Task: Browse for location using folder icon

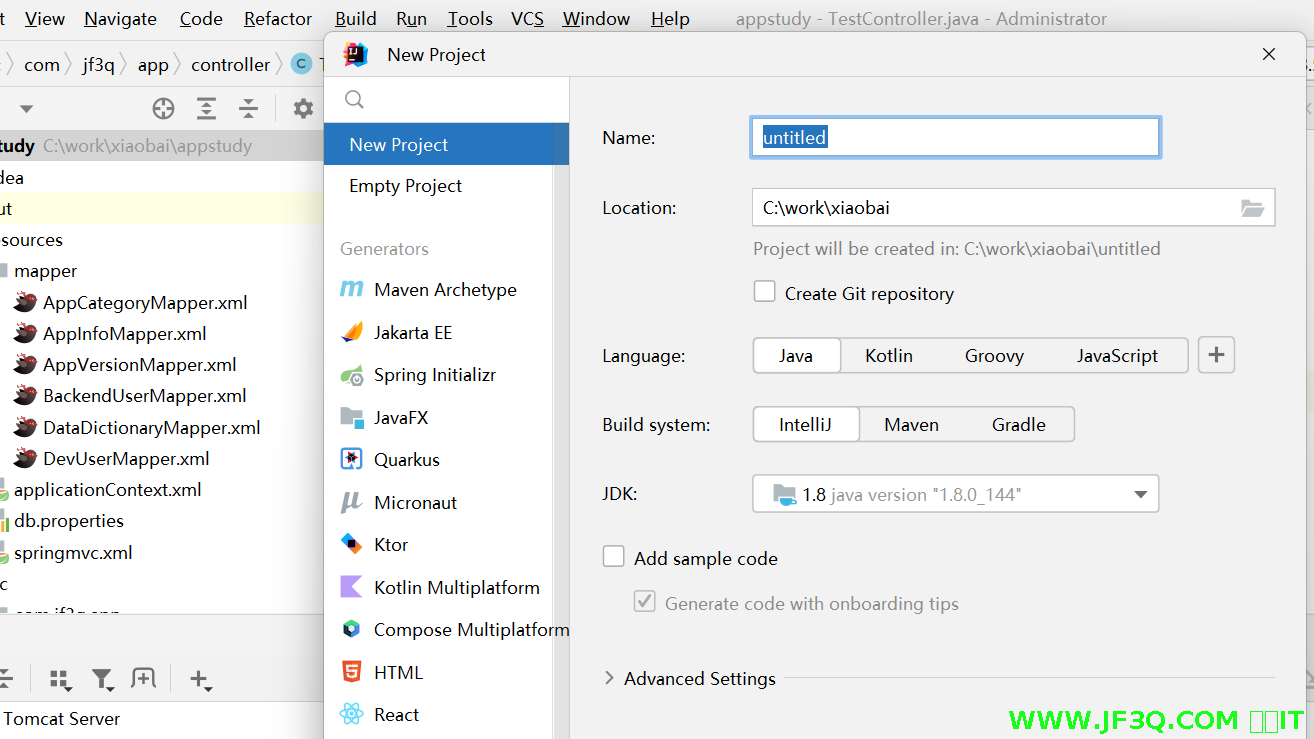Action: pos(1252,208)
